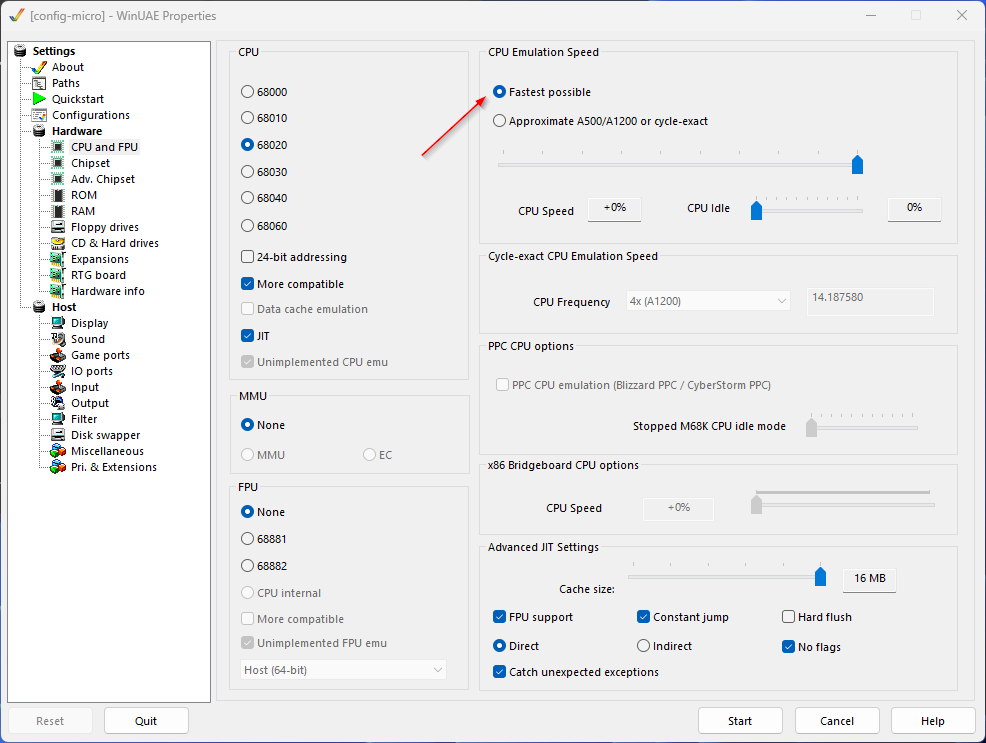Click the CPU Speed +0% value field

pos(614,209)
